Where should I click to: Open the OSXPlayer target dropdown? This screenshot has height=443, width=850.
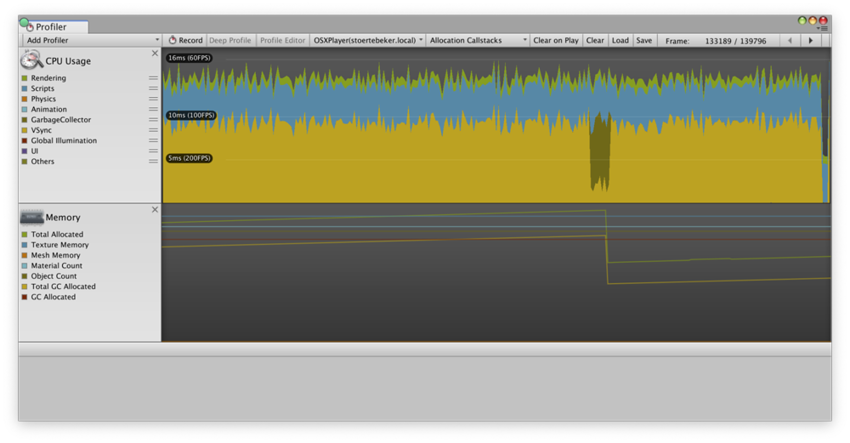pyautogui.click(x=367, y=41)
